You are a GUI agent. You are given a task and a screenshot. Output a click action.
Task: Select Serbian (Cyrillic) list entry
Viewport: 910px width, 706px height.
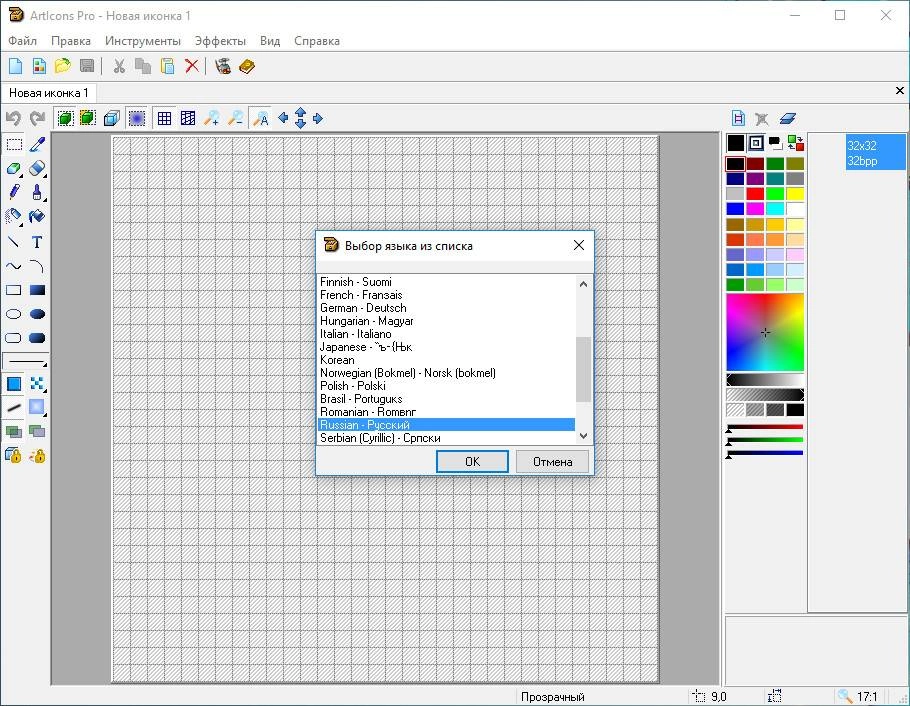447,438
